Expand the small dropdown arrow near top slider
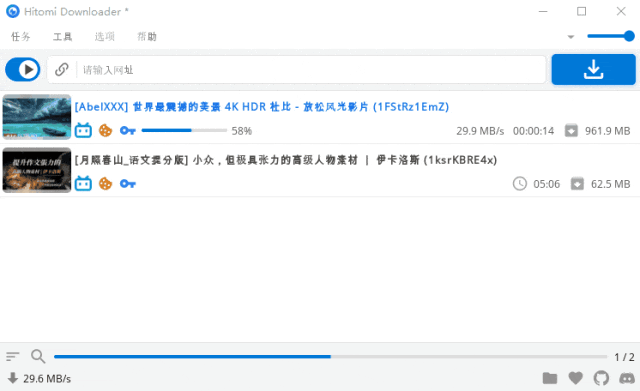640x391 pixels. point(571,37)
